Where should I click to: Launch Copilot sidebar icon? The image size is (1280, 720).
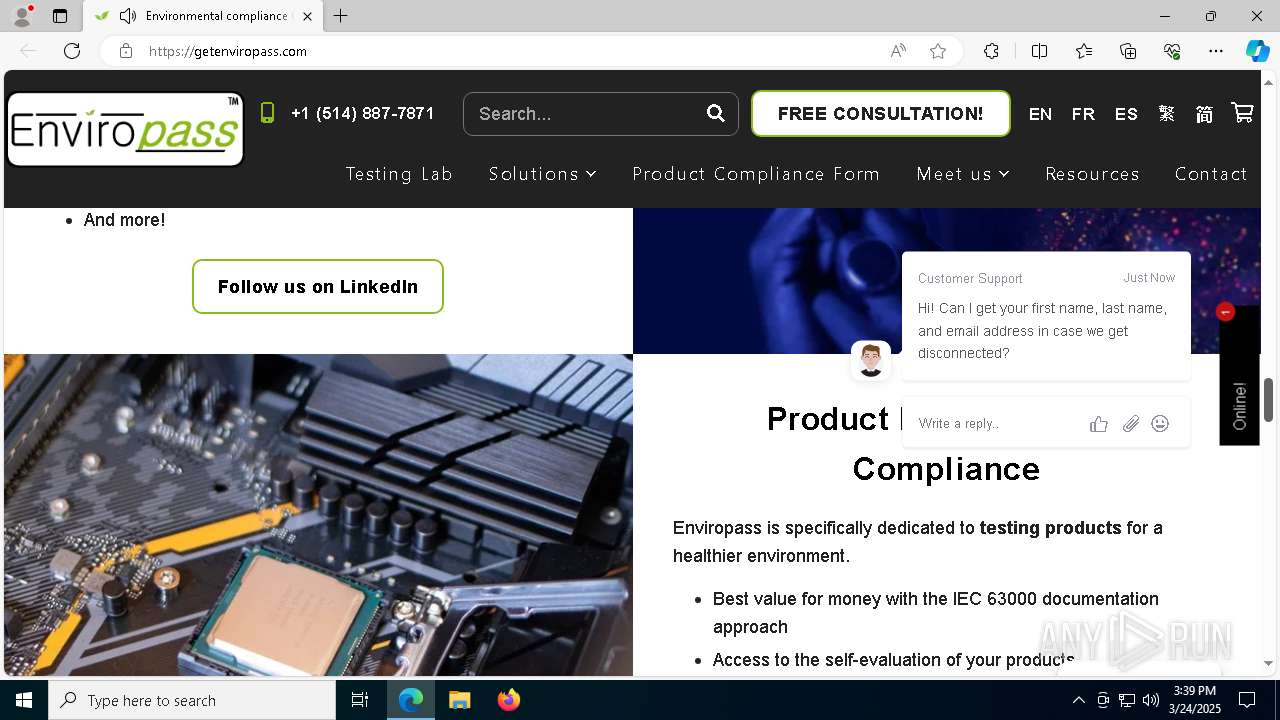click(x=1257, y=51)
